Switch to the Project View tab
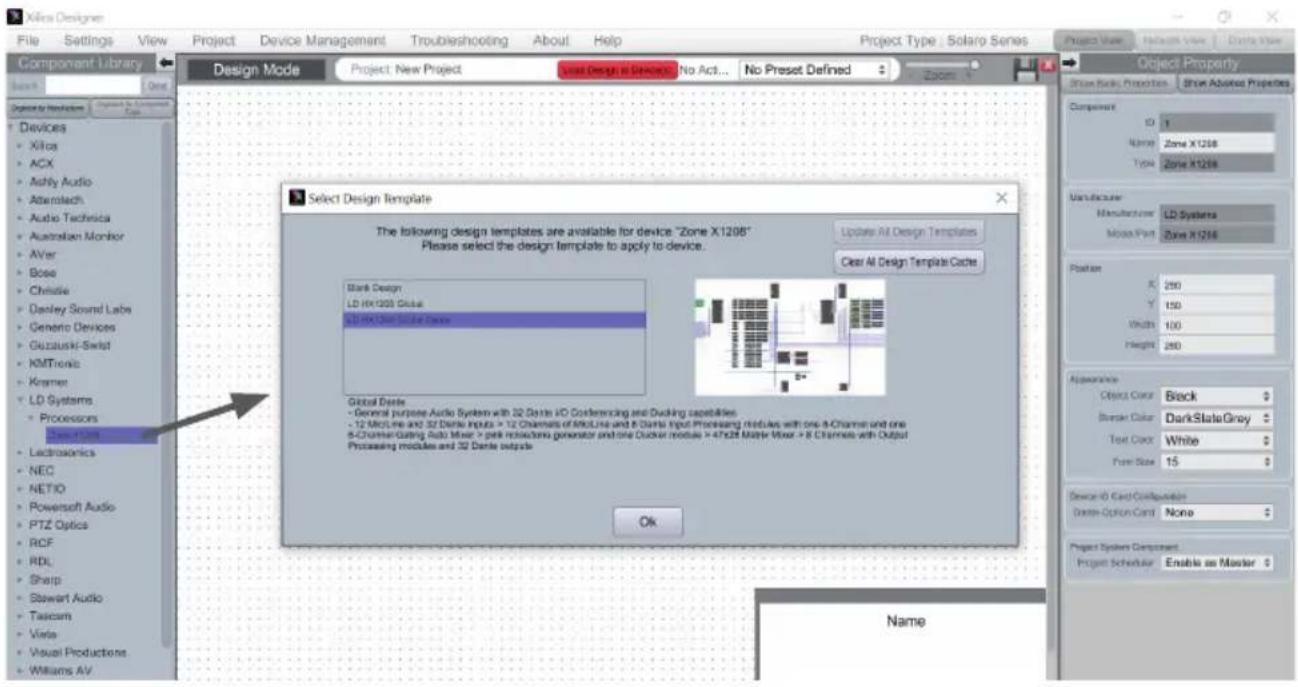Viewport: 1298px width, 687px height. (1095, 41)
